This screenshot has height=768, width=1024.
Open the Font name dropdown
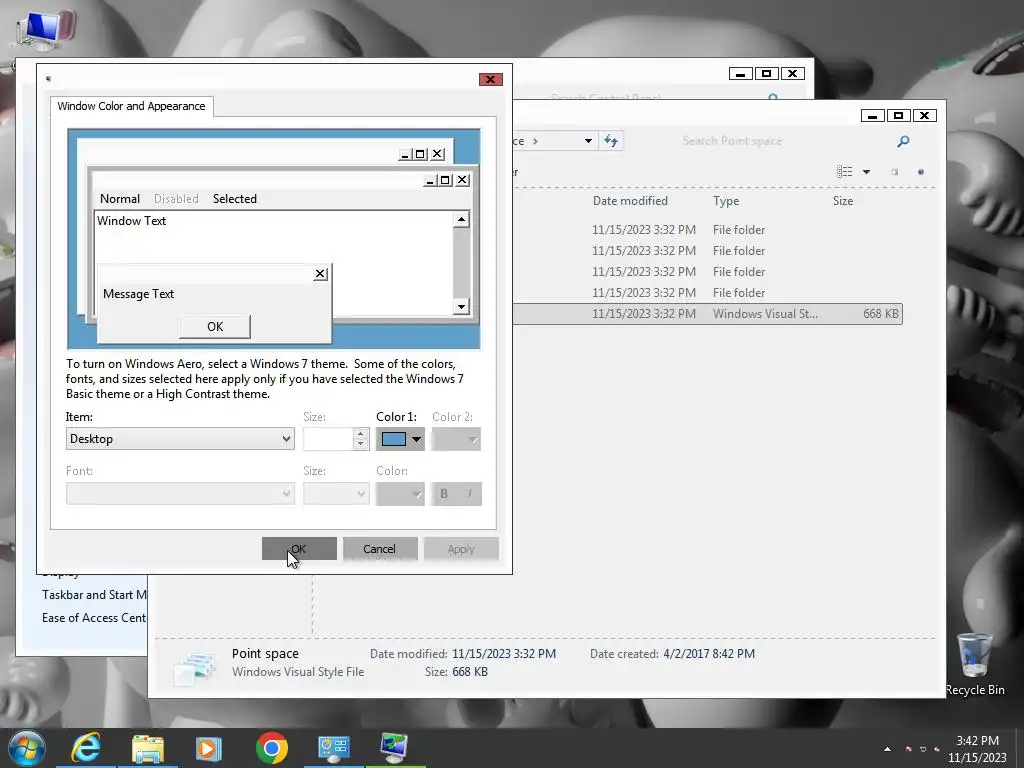coord(180,493)
